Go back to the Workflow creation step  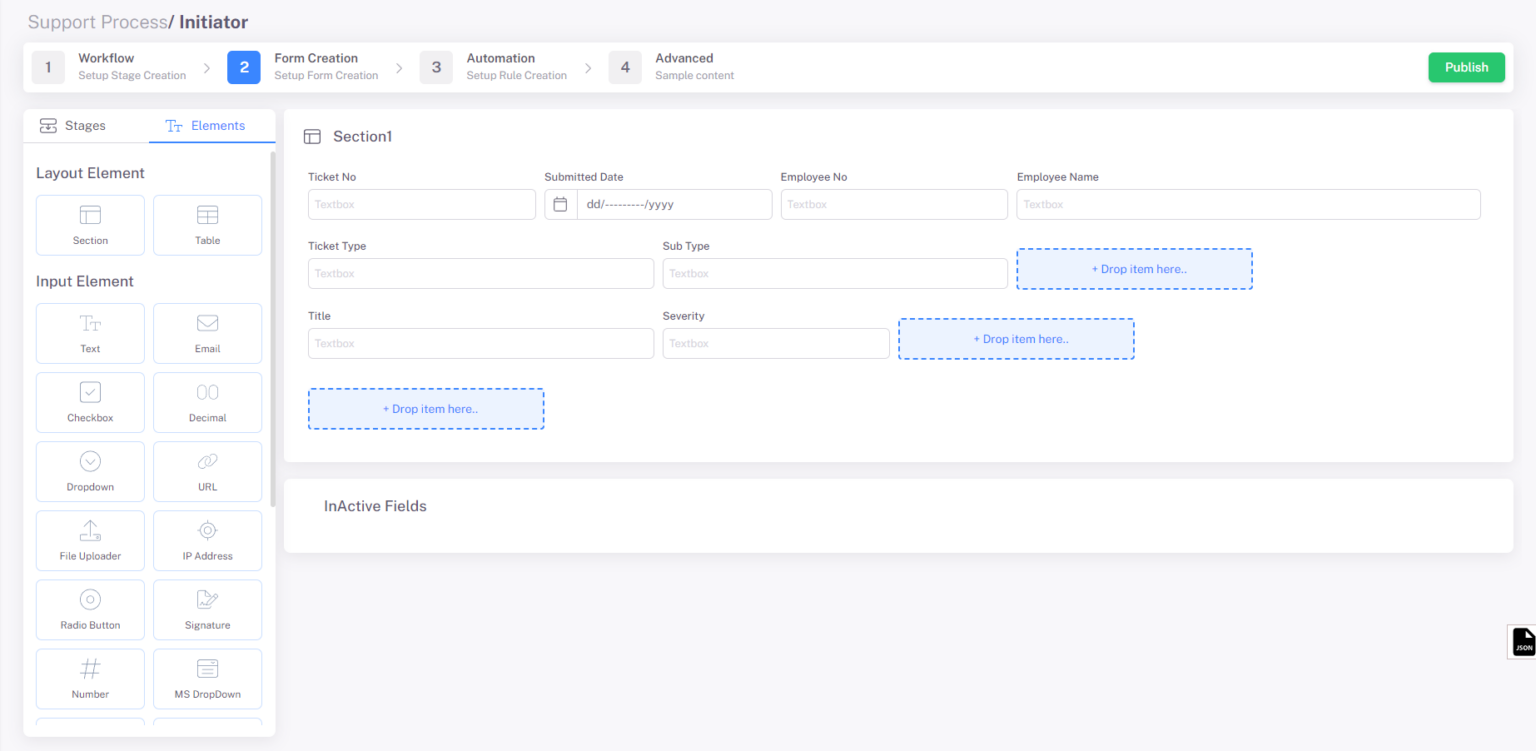(107, 67)
